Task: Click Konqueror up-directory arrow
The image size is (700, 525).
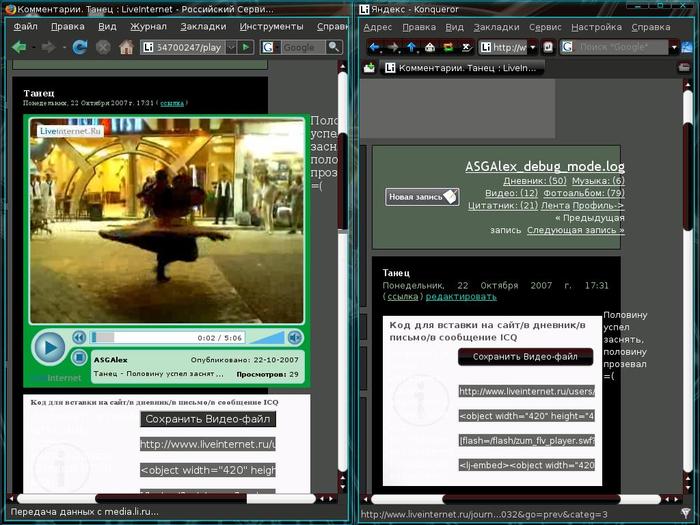Action: point(411,47)
